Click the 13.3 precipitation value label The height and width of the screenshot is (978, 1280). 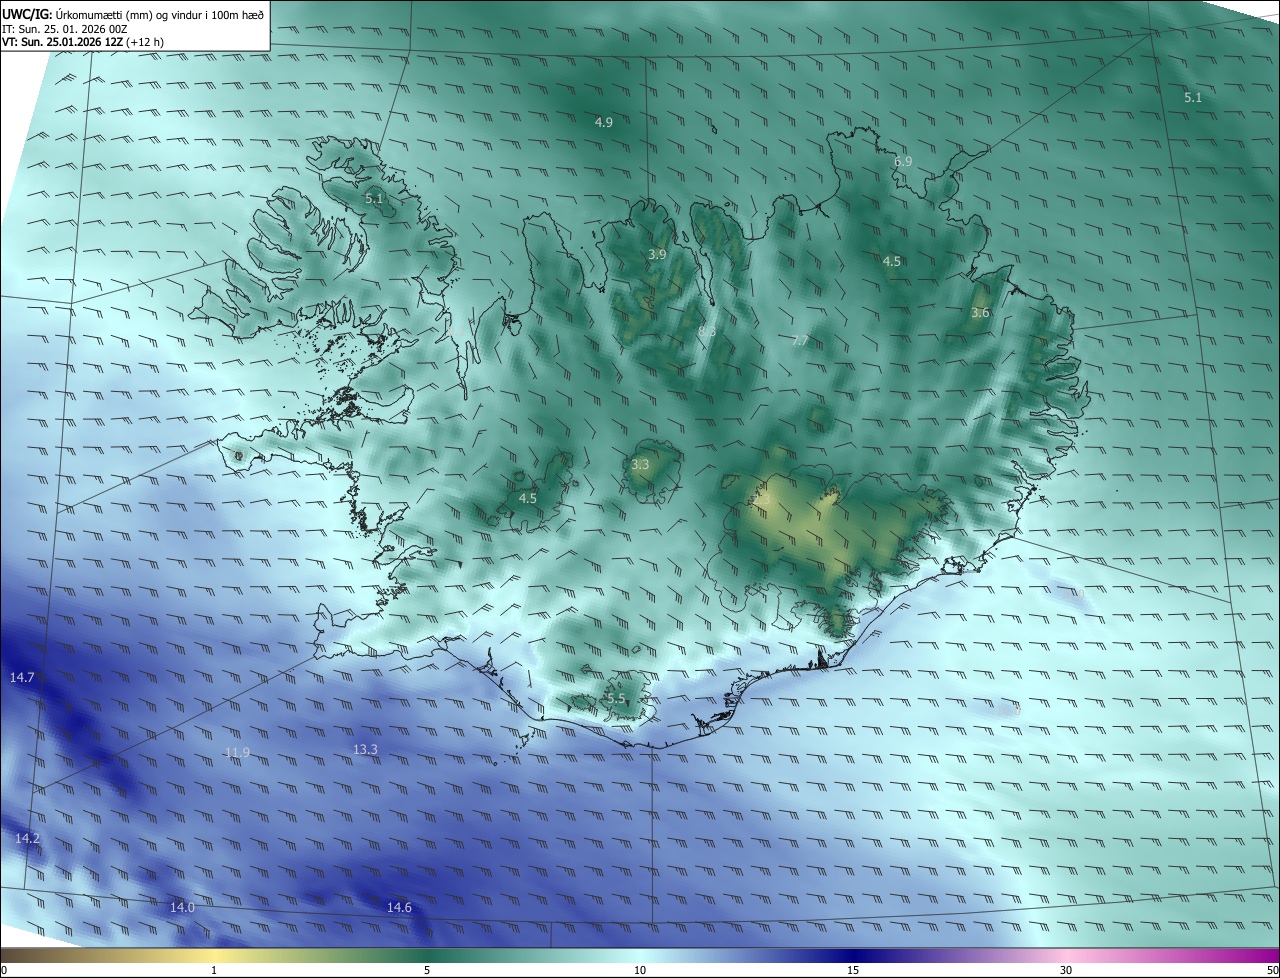click(x=366, y=750)
